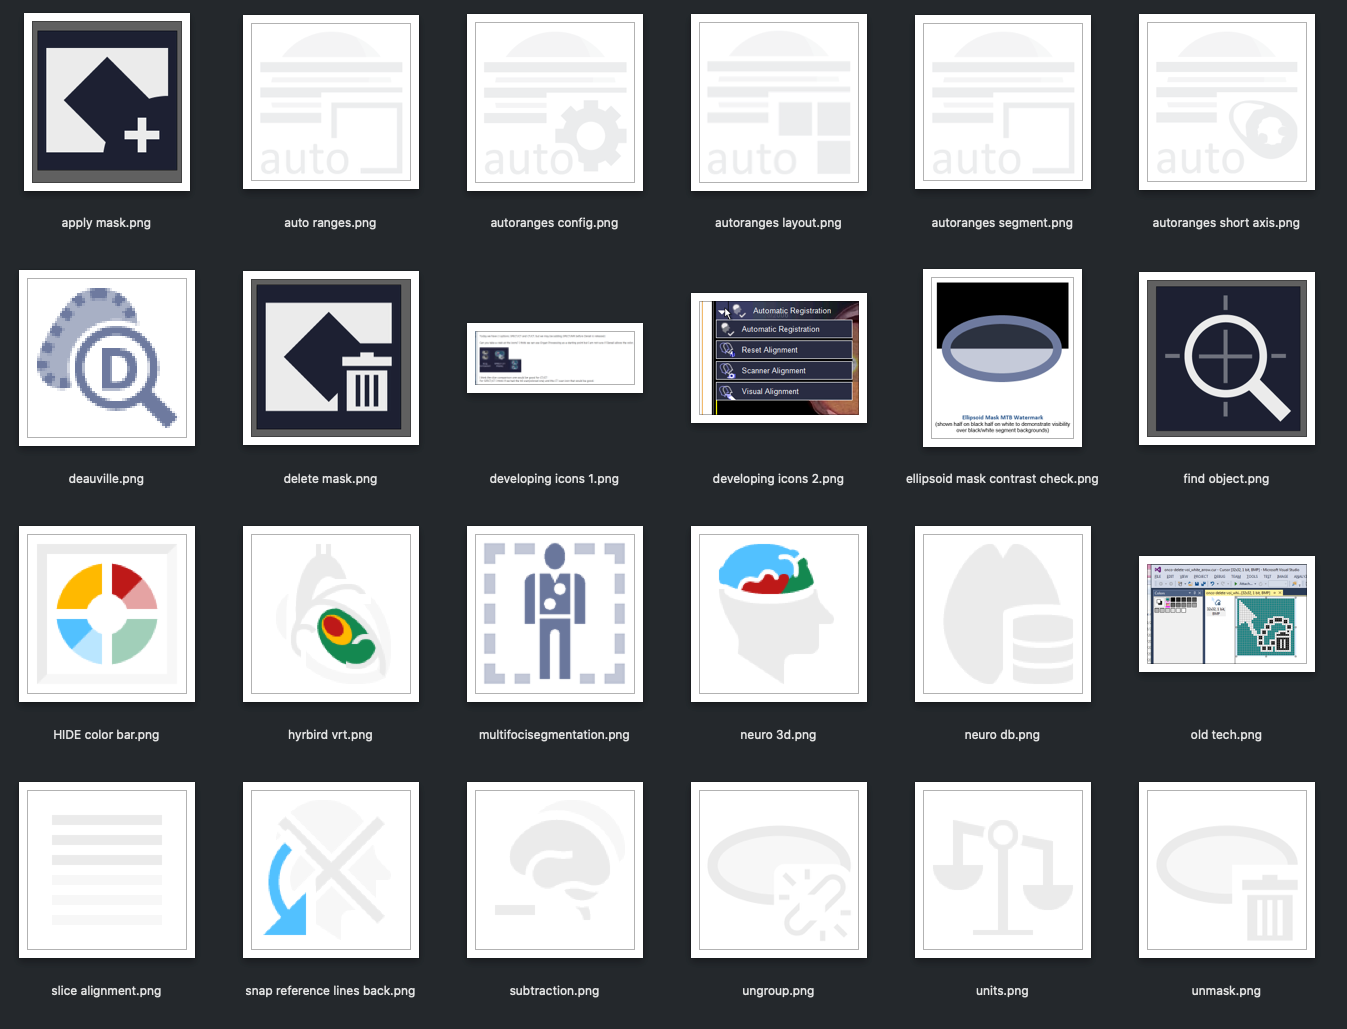
Task: Select the auto ranges.png thumbnail
Action: click(331, 102)
